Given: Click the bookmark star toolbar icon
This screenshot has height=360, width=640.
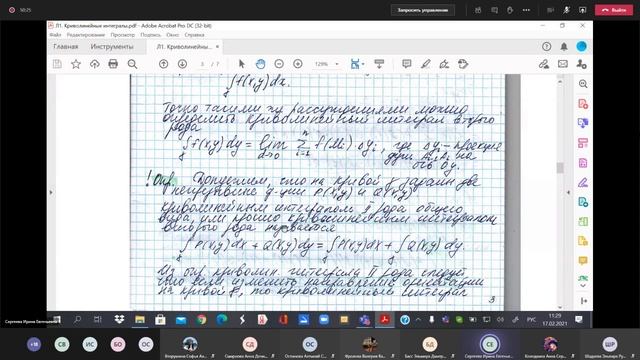Looking at the screenshot, I should click(76, 64).
